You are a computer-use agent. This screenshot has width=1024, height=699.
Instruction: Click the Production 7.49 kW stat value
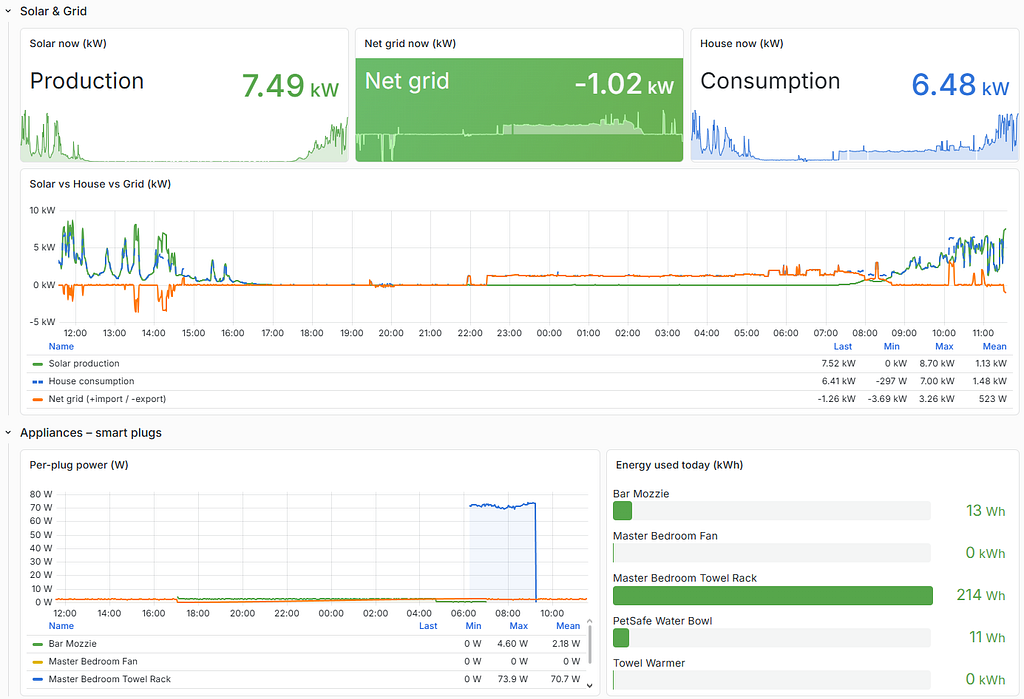290,86
